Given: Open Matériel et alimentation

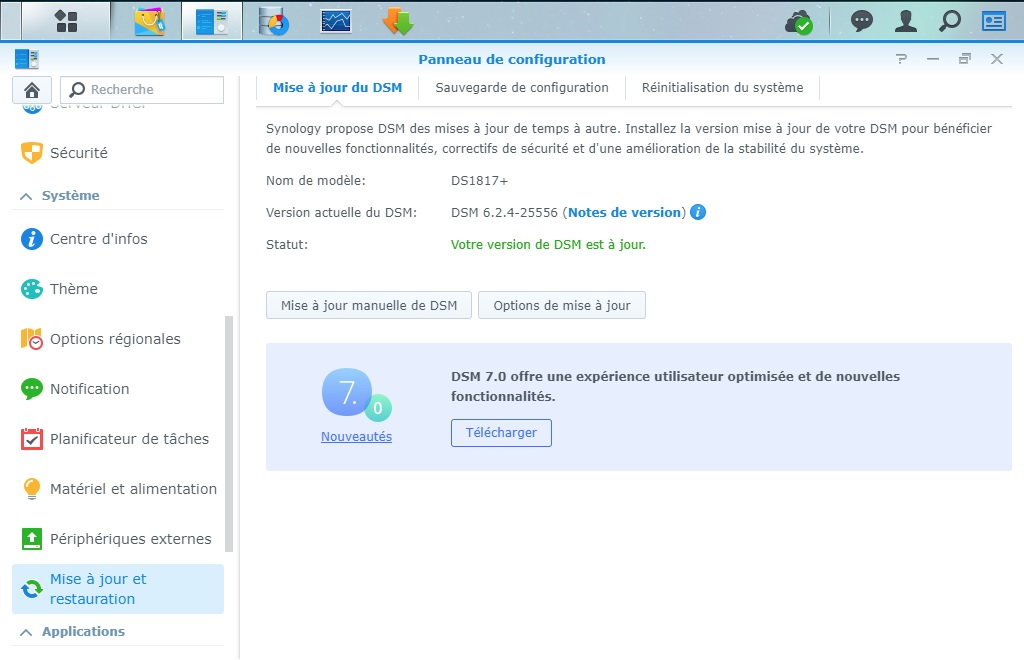Looking at the screenshot, I should click(118, 489).
